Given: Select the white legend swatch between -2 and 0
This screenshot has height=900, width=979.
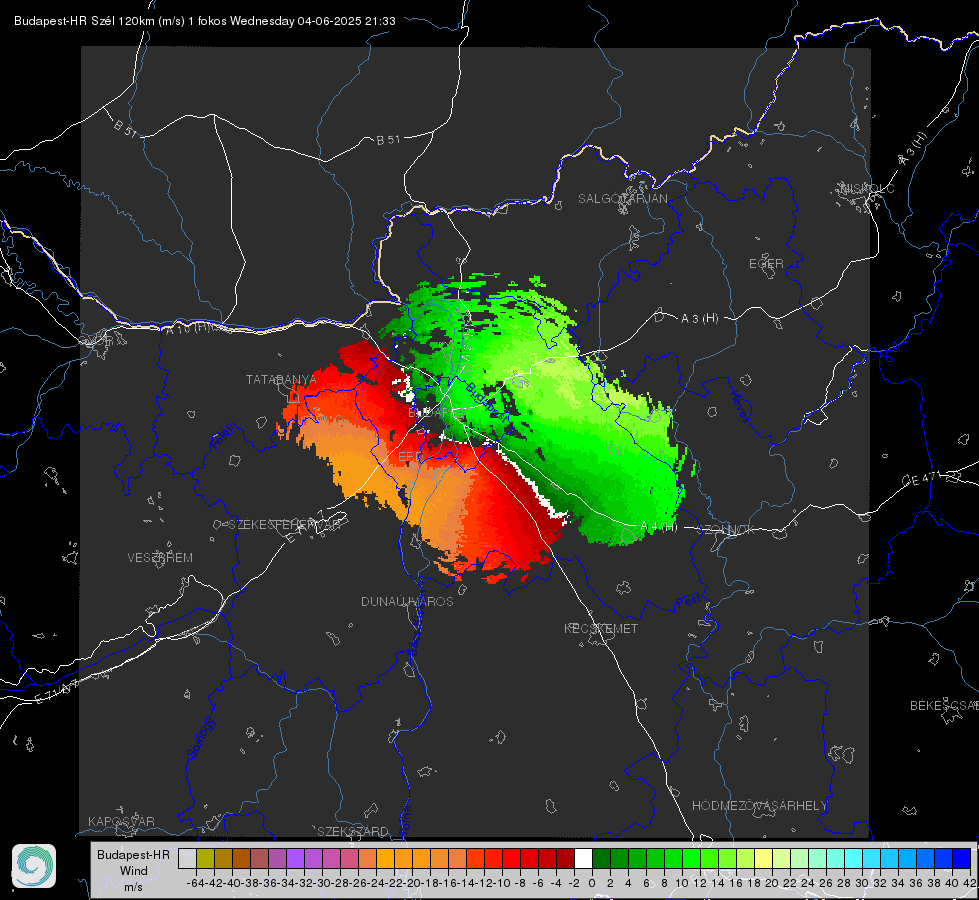Looking at the screenshot, I should pos(583,858).
